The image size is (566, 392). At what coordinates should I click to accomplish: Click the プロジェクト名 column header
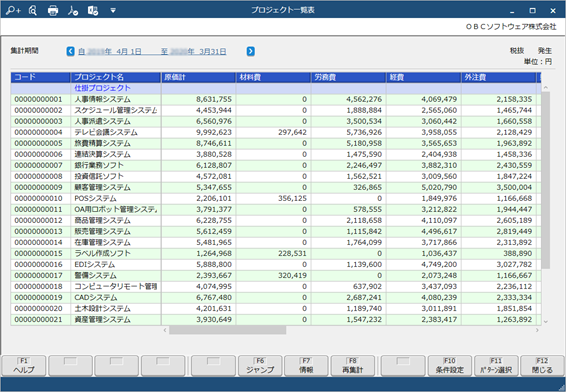click(116, 77)
